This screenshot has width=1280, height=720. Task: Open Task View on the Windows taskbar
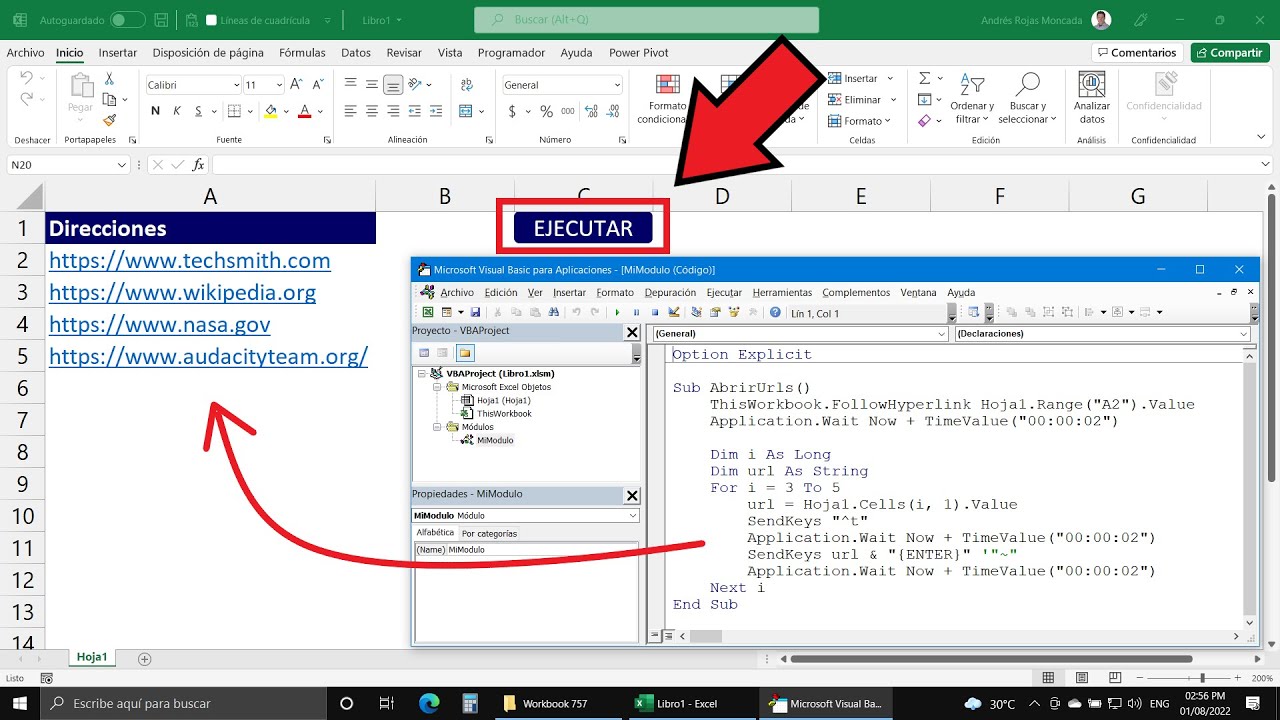387,703
